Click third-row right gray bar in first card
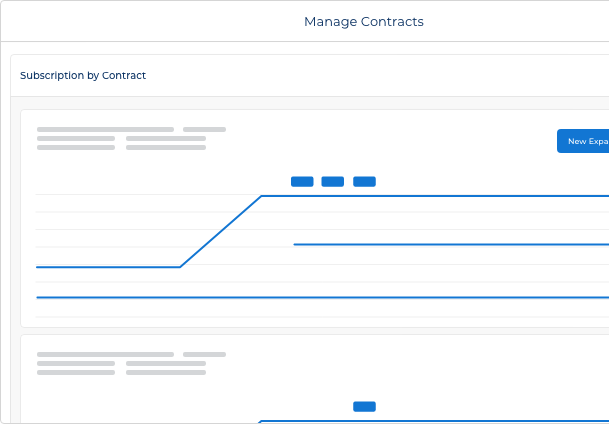609x424 pixels. (x=166, y=147)
